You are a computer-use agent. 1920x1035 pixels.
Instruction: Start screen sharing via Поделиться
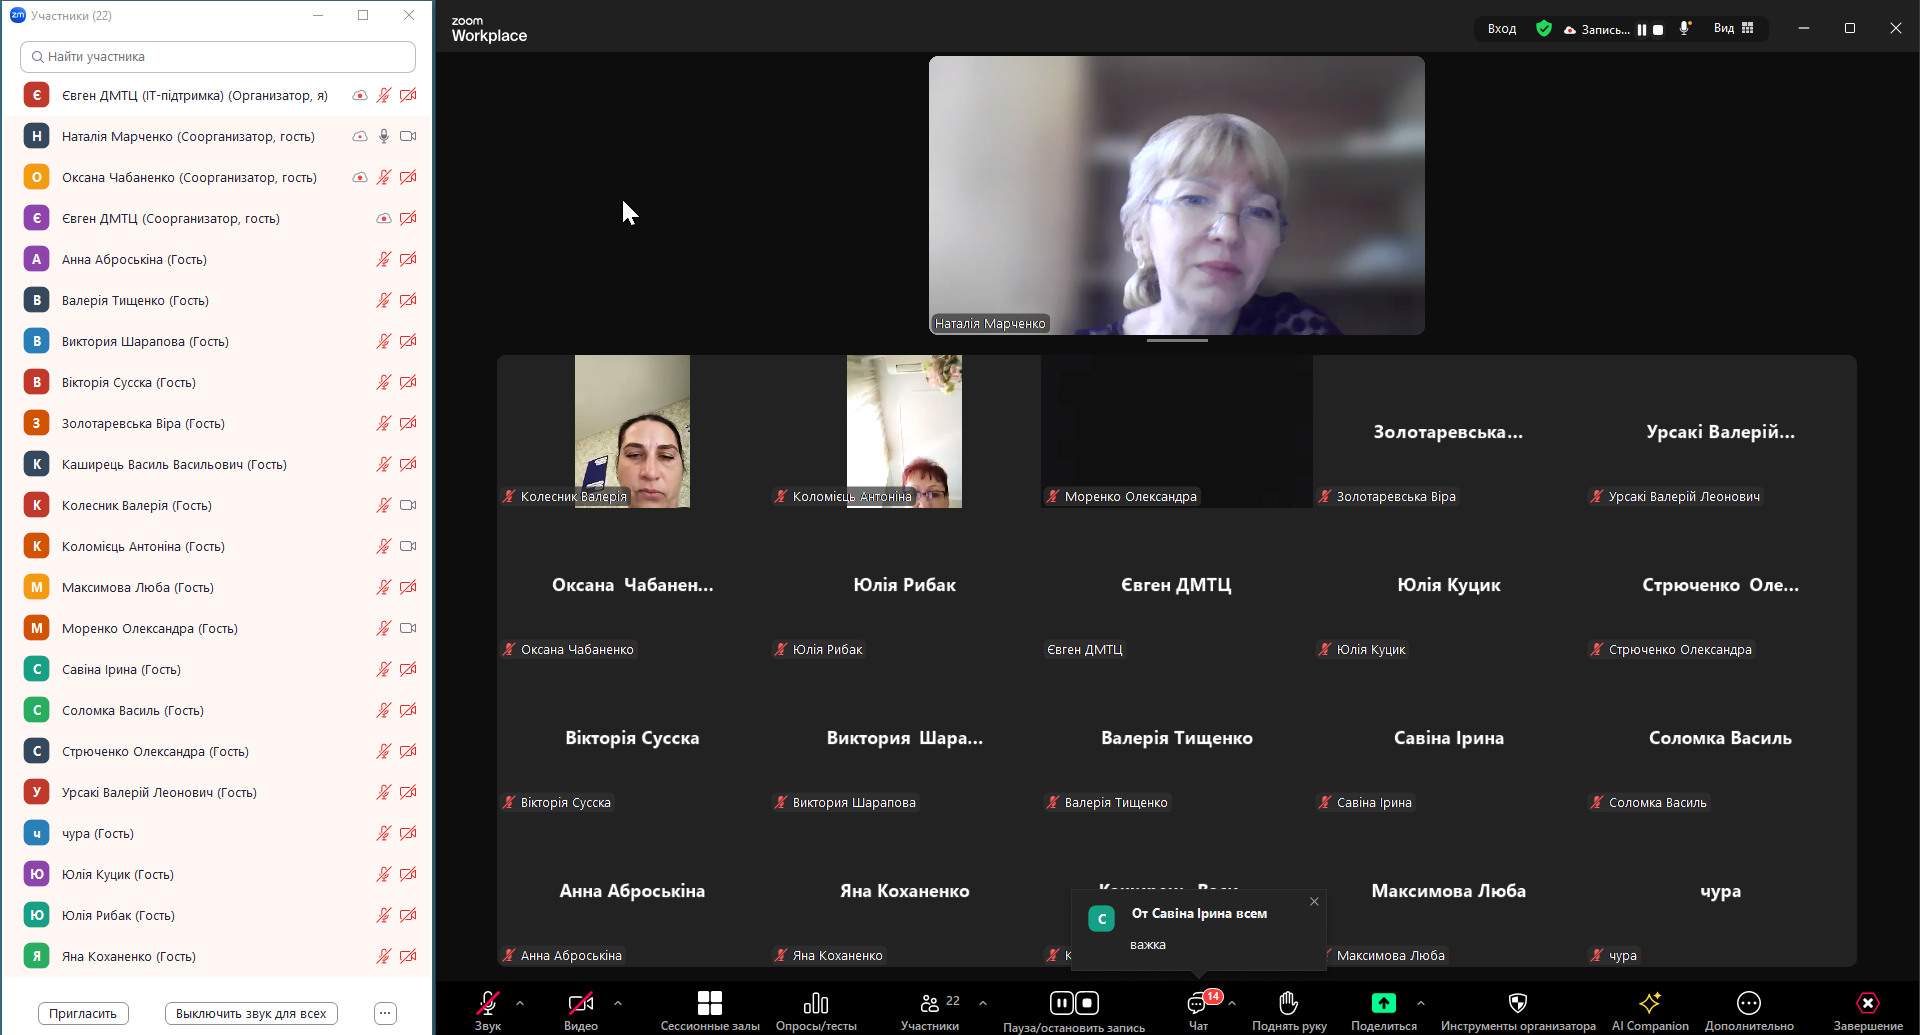pos(1383,1004)
